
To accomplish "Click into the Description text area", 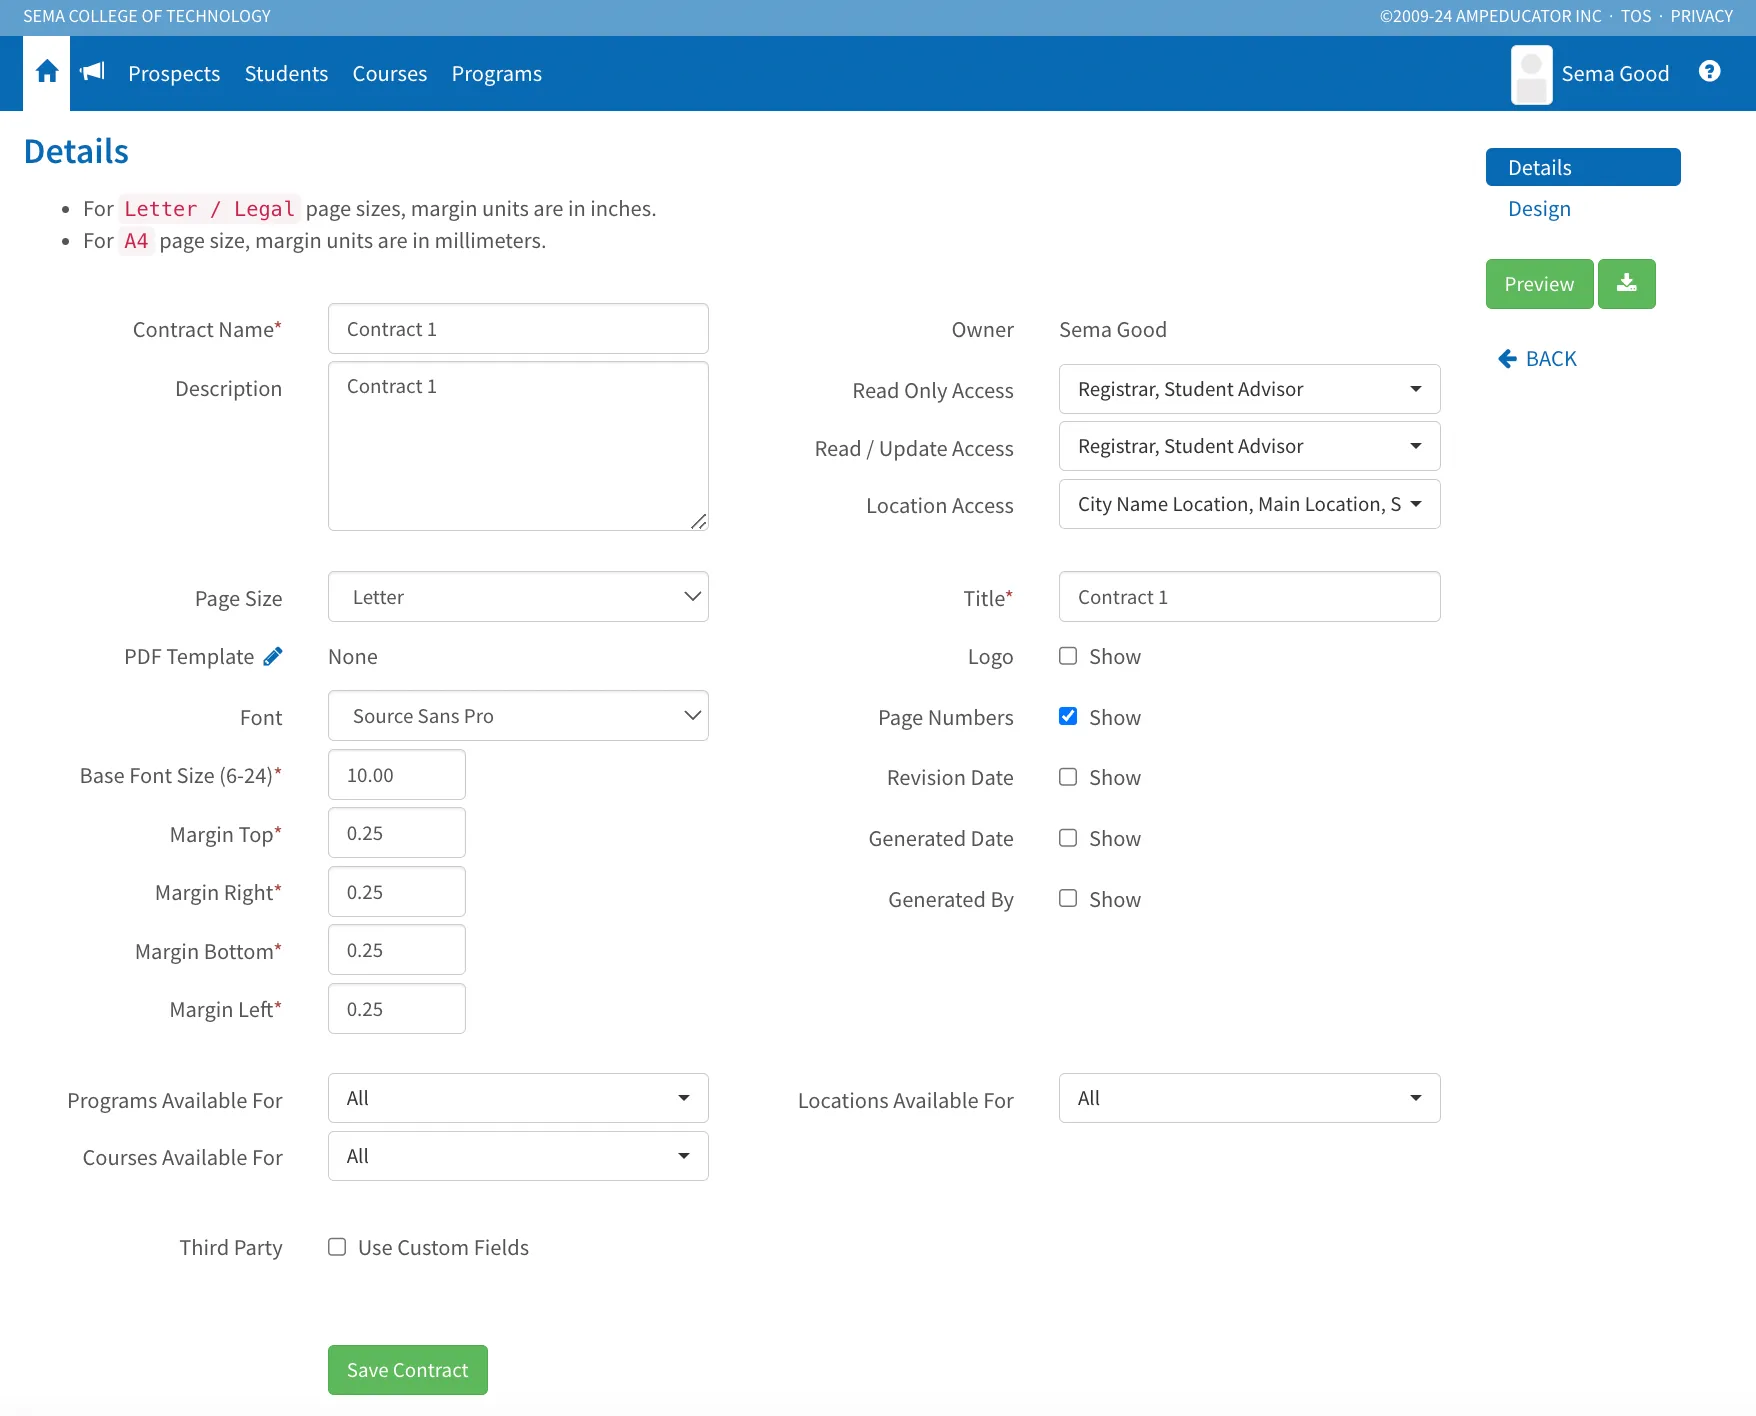I will tap(518, 446).
